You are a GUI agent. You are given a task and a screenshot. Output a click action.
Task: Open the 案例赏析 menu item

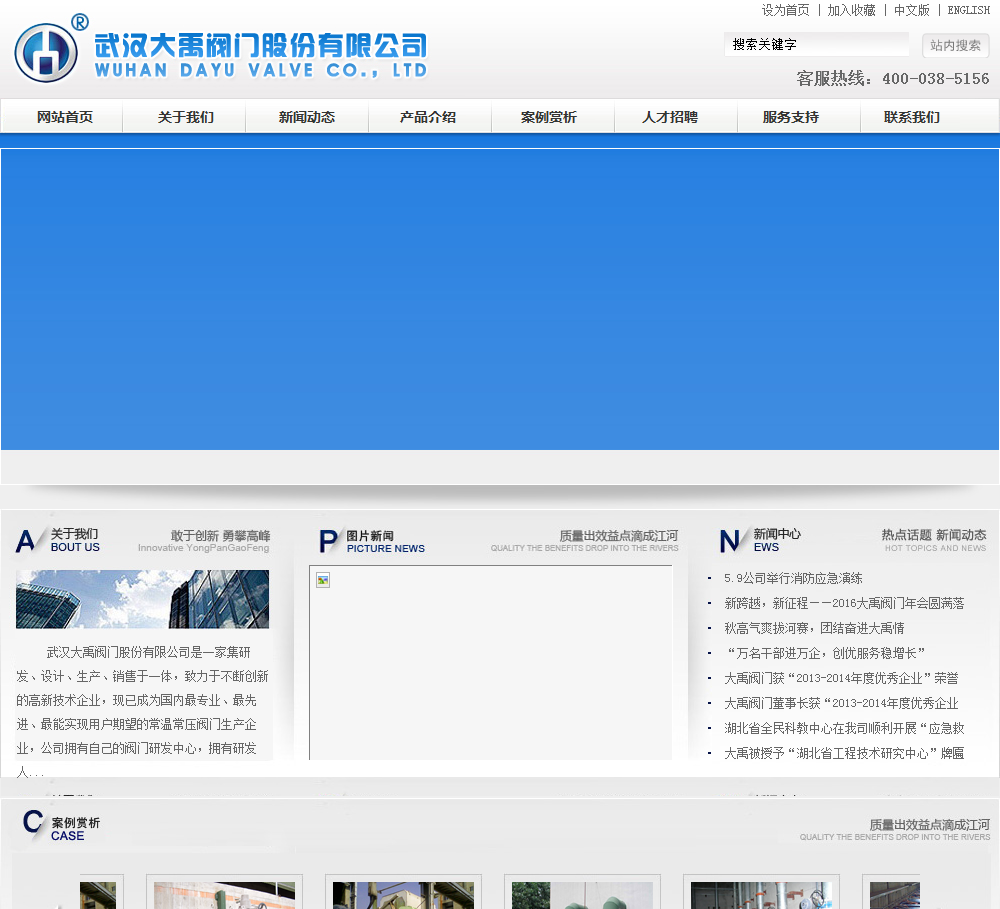click(x=548, y=117)
